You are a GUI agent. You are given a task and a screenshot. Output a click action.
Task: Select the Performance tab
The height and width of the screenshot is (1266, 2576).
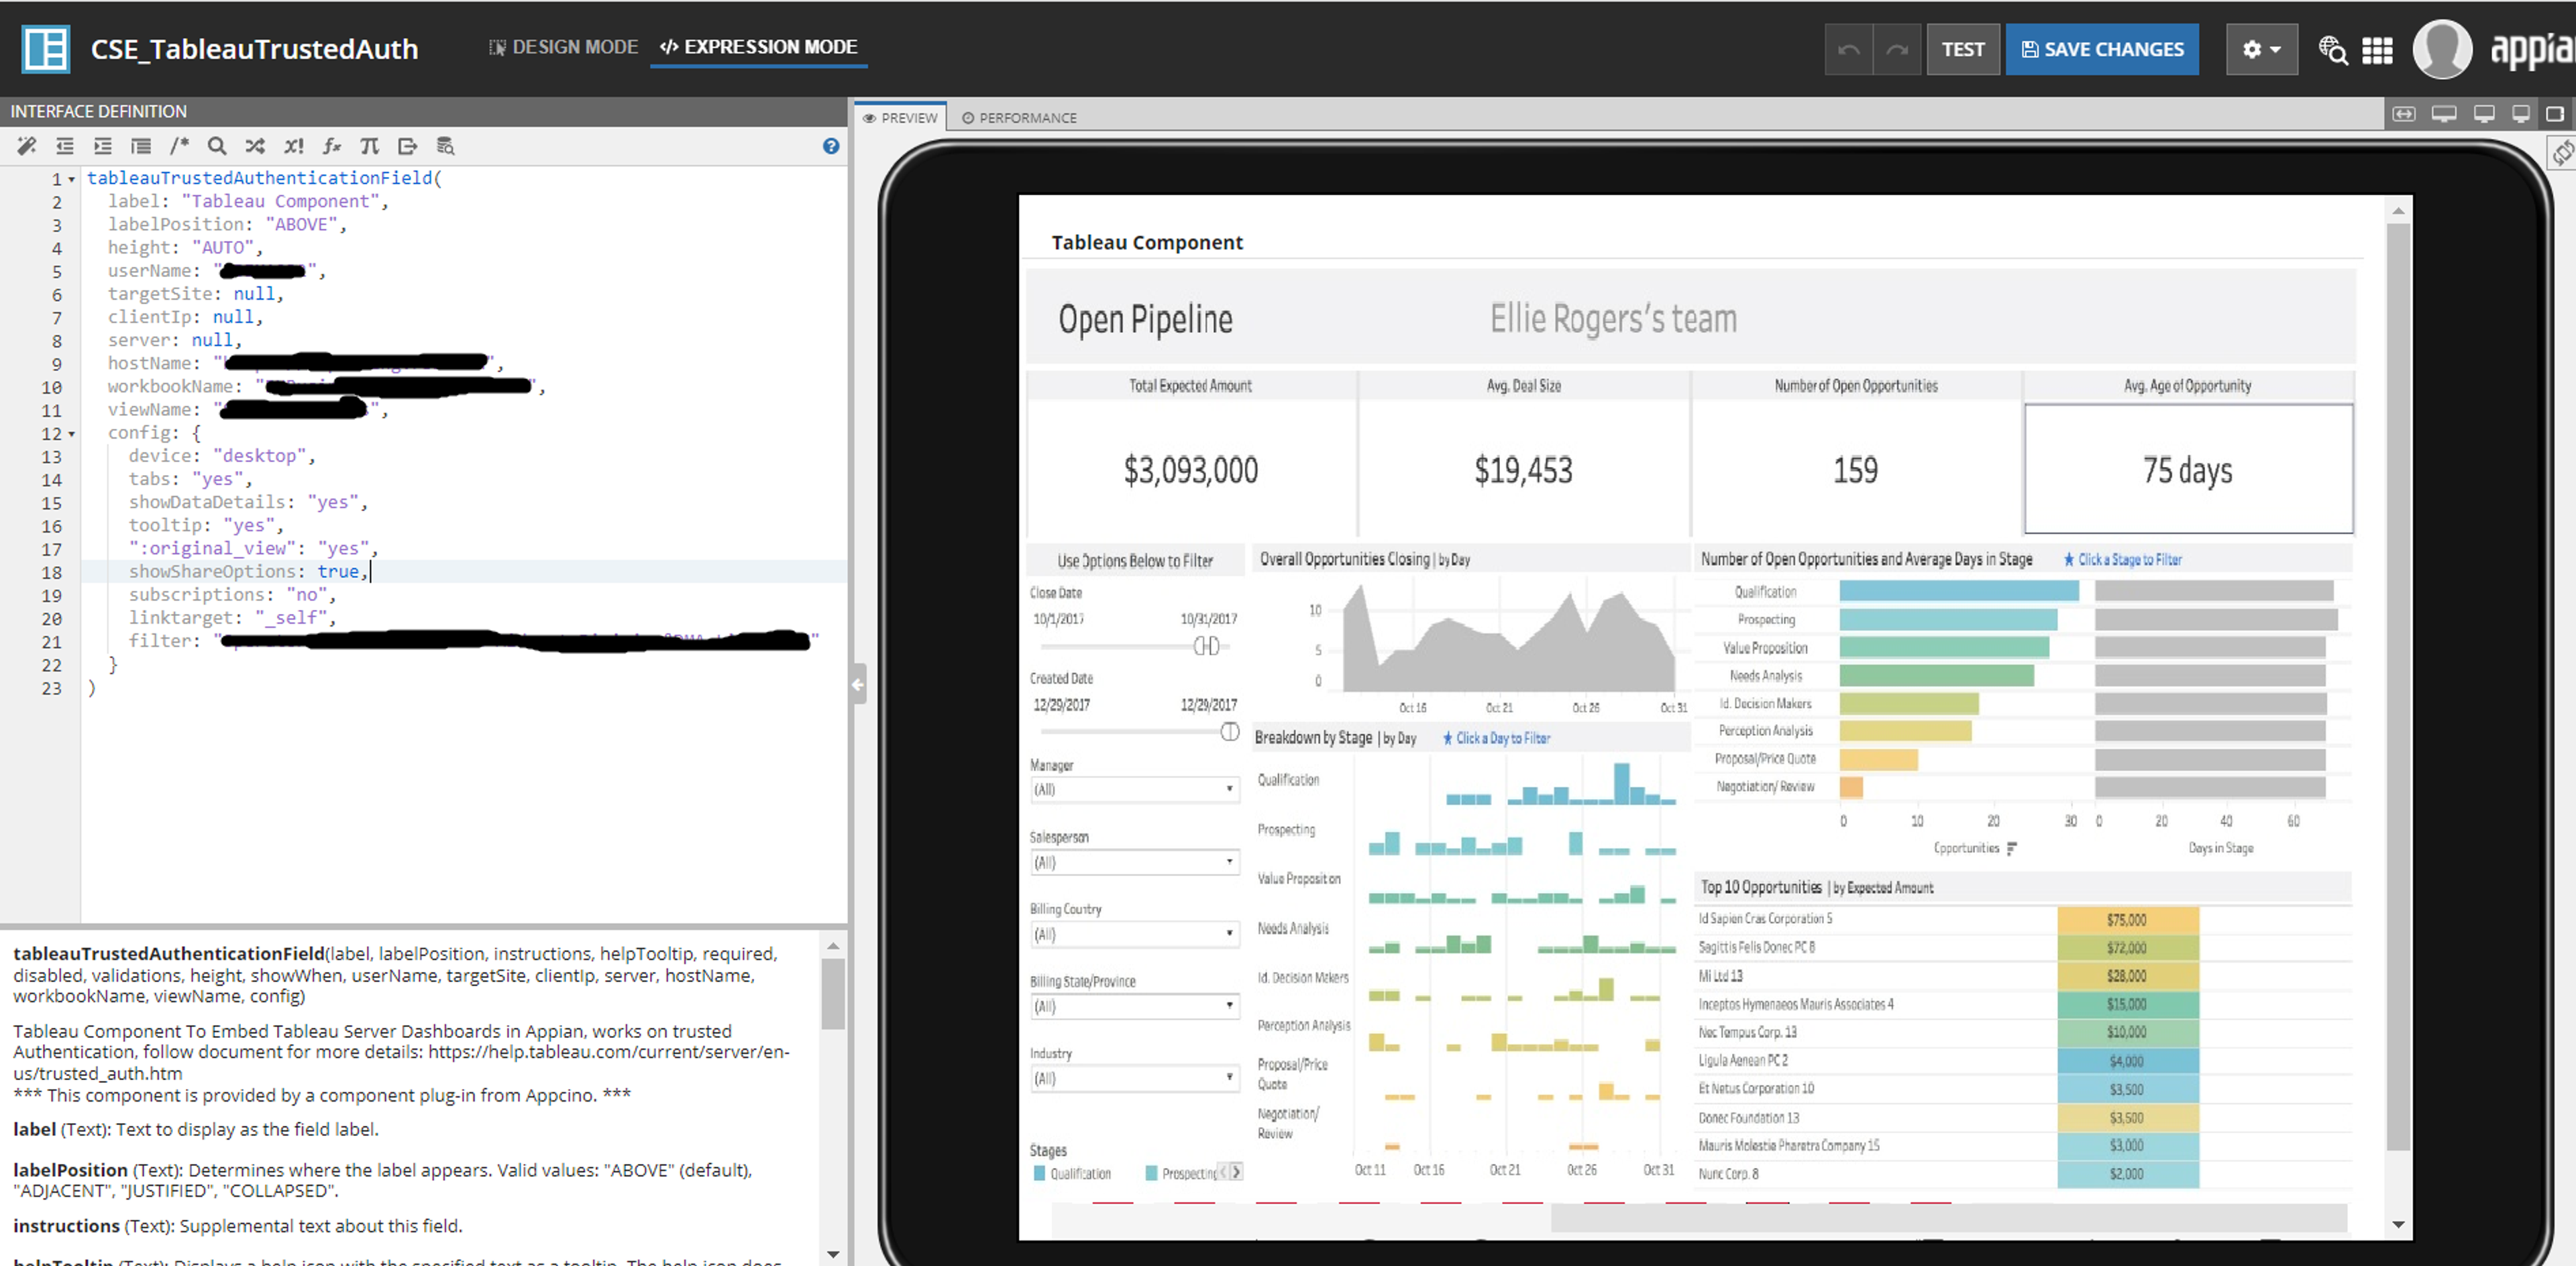[1019, 117]
